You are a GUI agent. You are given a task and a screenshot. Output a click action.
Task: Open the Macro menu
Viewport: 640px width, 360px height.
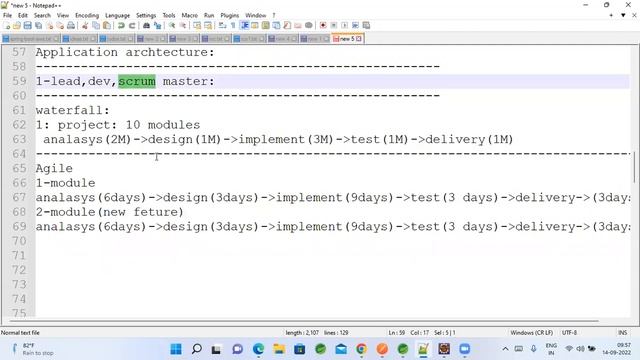(x=189, y=16)
